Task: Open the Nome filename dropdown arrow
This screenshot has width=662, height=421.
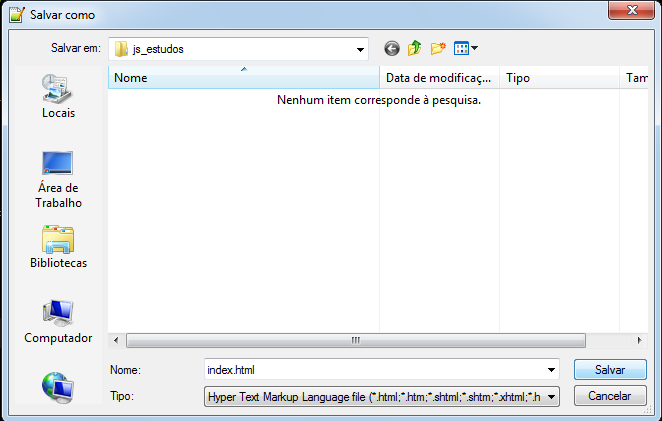Action: (551, 370)
